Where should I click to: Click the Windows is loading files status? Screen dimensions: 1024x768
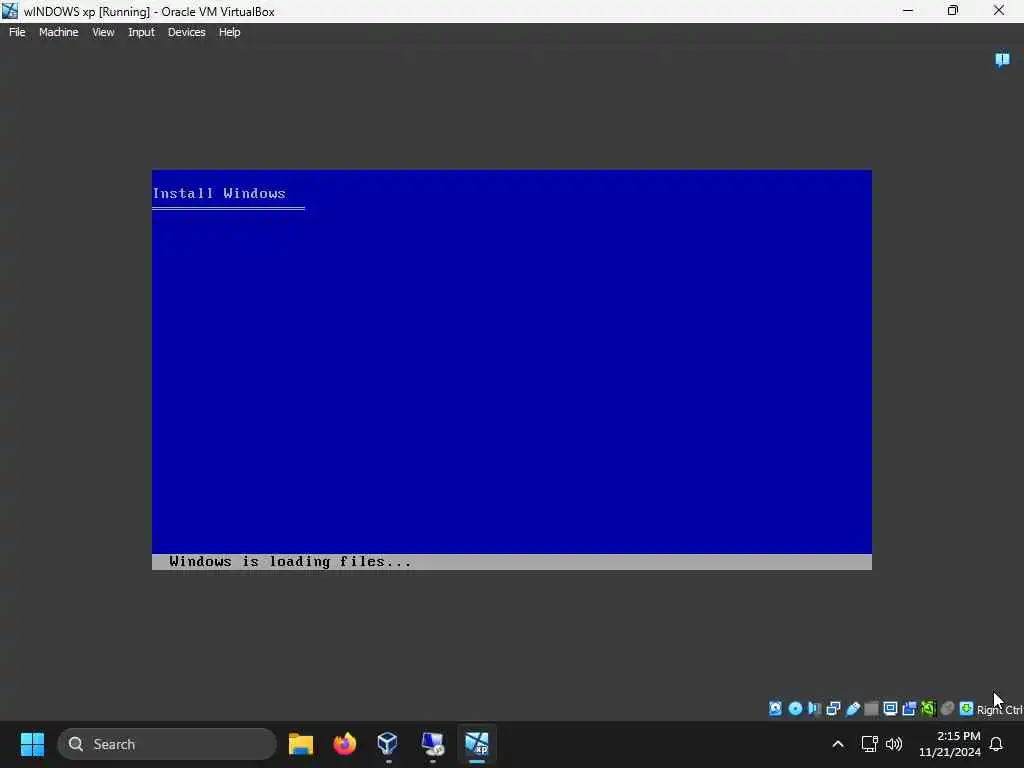pyautogui.click(x=291, y=562)
